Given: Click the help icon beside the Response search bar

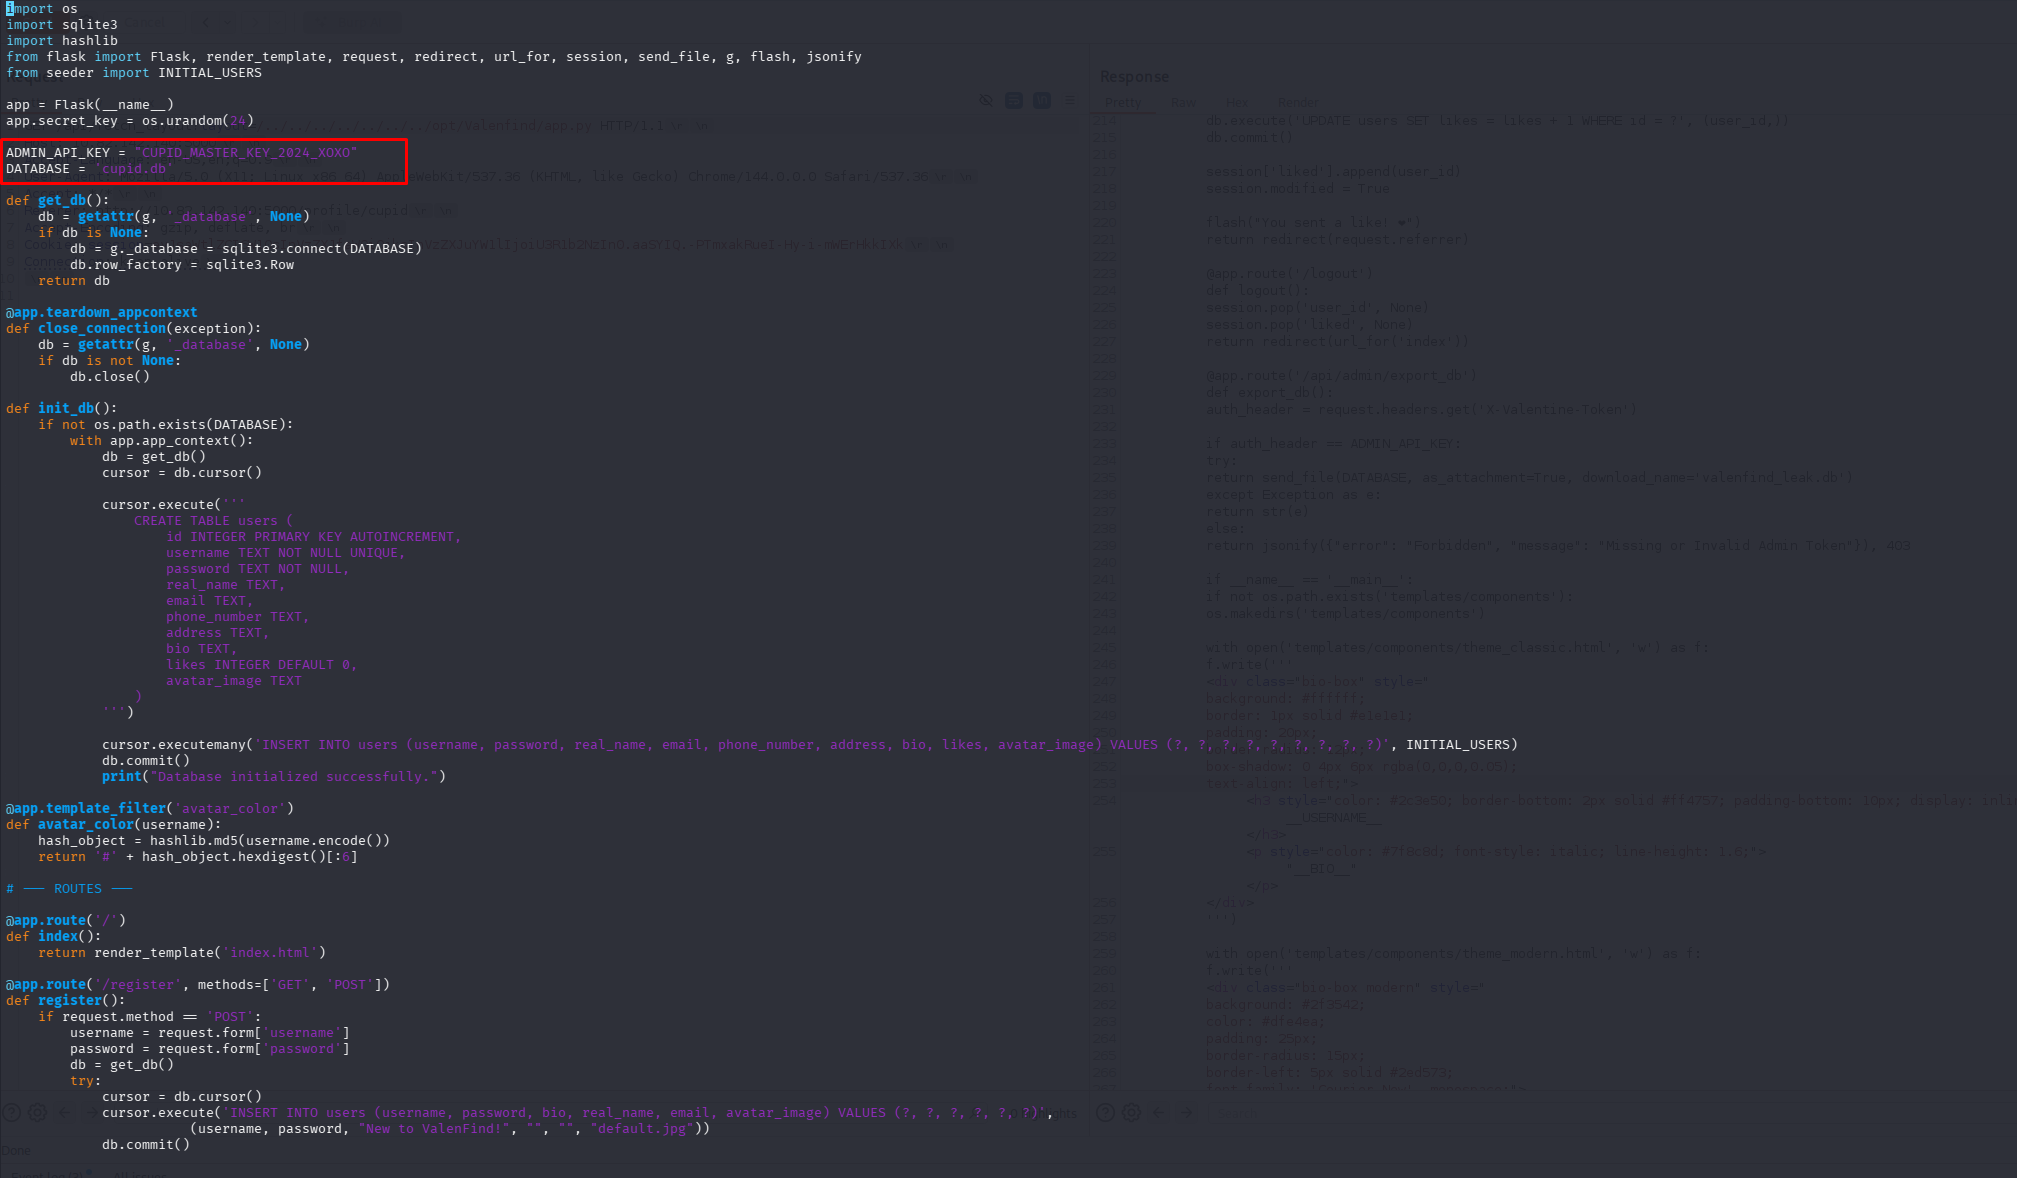Looking at the screenshot, I should 1105,1112.
